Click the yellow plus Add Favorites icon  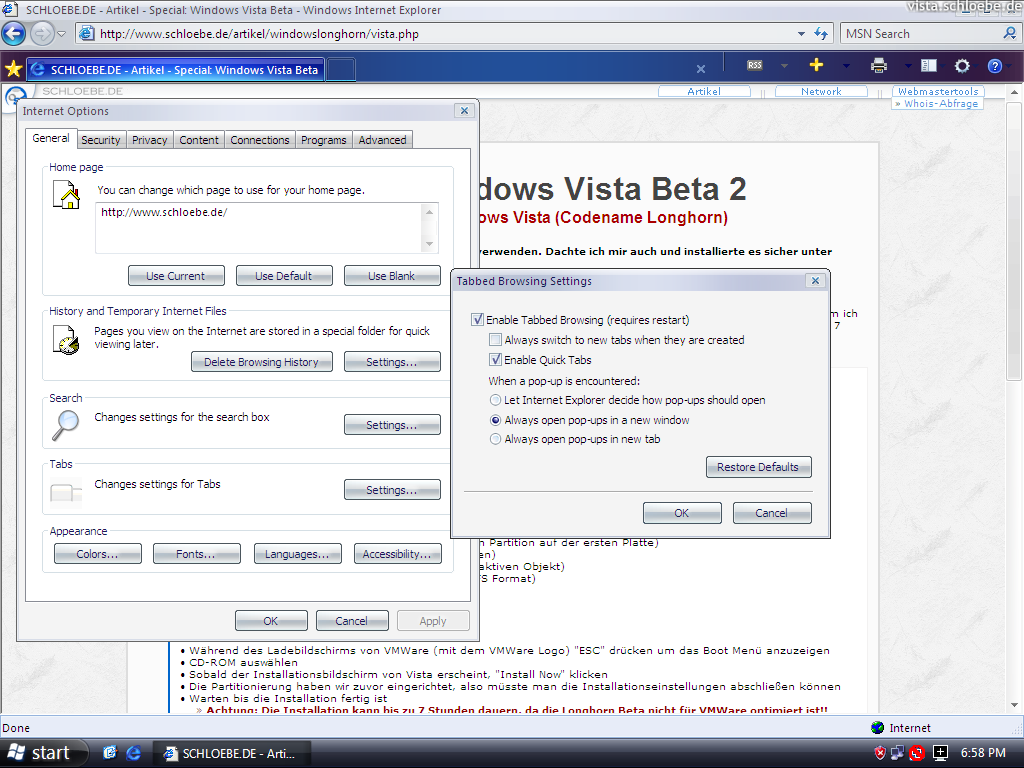(x=816, y=65)
